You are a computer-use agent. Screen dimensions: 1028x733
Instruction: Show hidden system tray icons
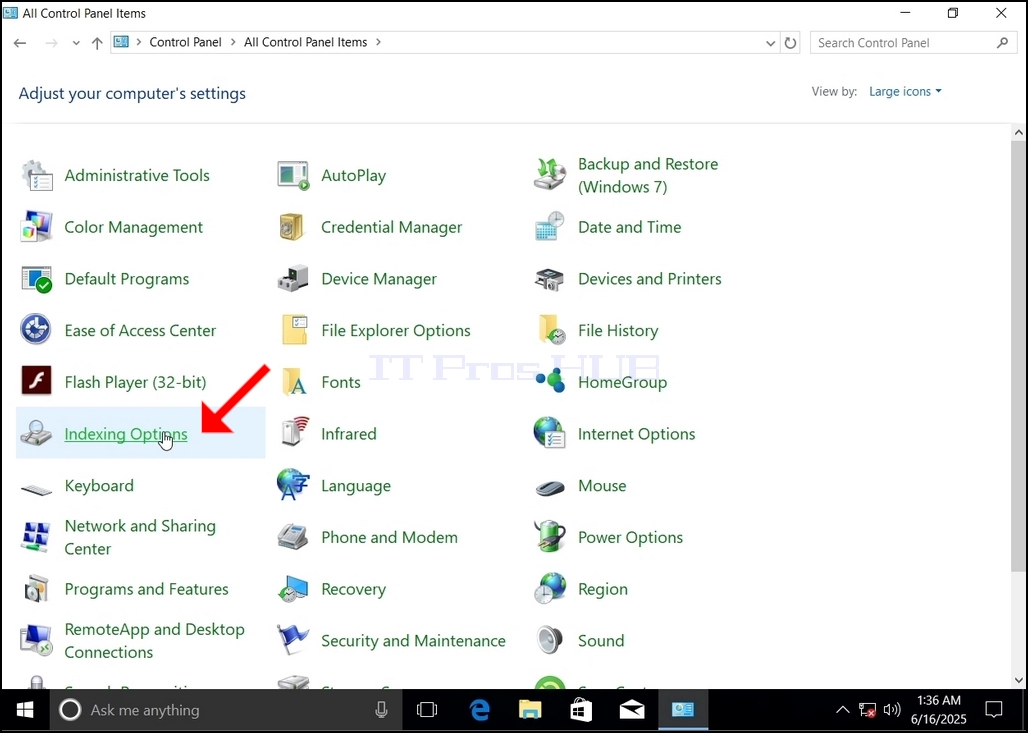pyautogui.click(x=842, y=710)
